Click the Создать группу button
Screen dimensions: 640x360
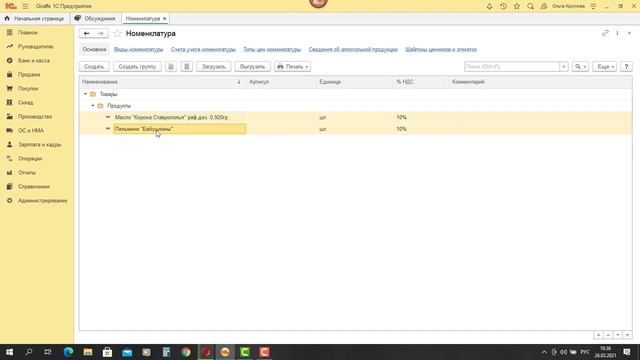pyautogui.click(x=137, y=67)
